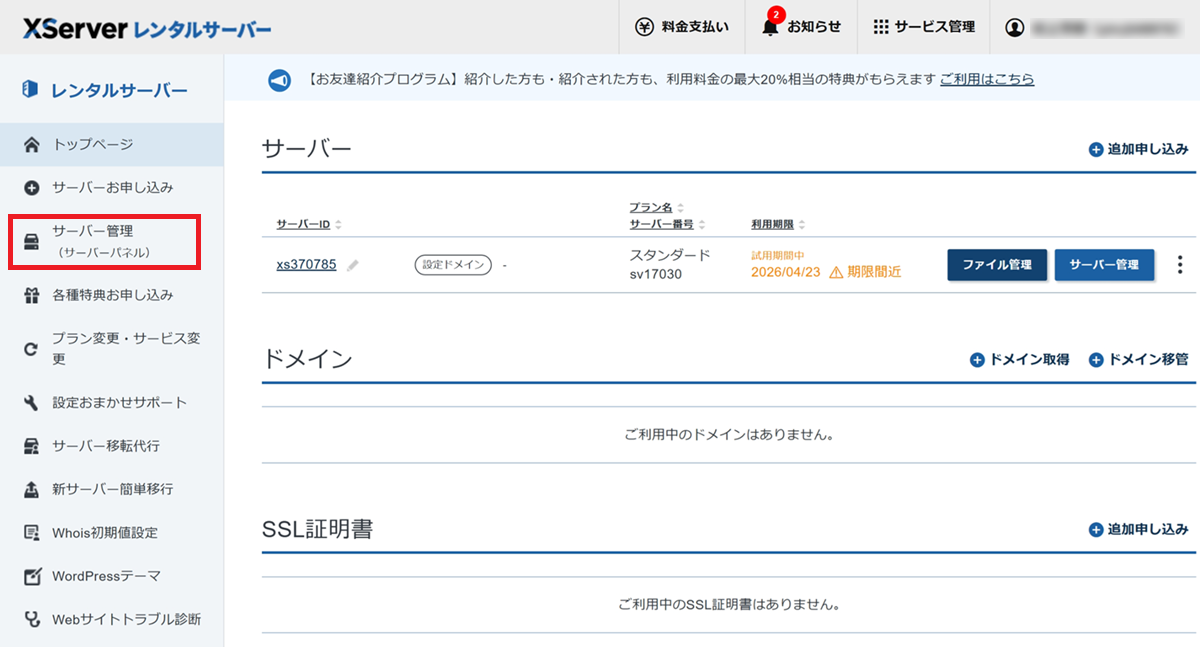Click the XServer レンタルサーバー logo
1200x647 pixels.
(147, 28)
